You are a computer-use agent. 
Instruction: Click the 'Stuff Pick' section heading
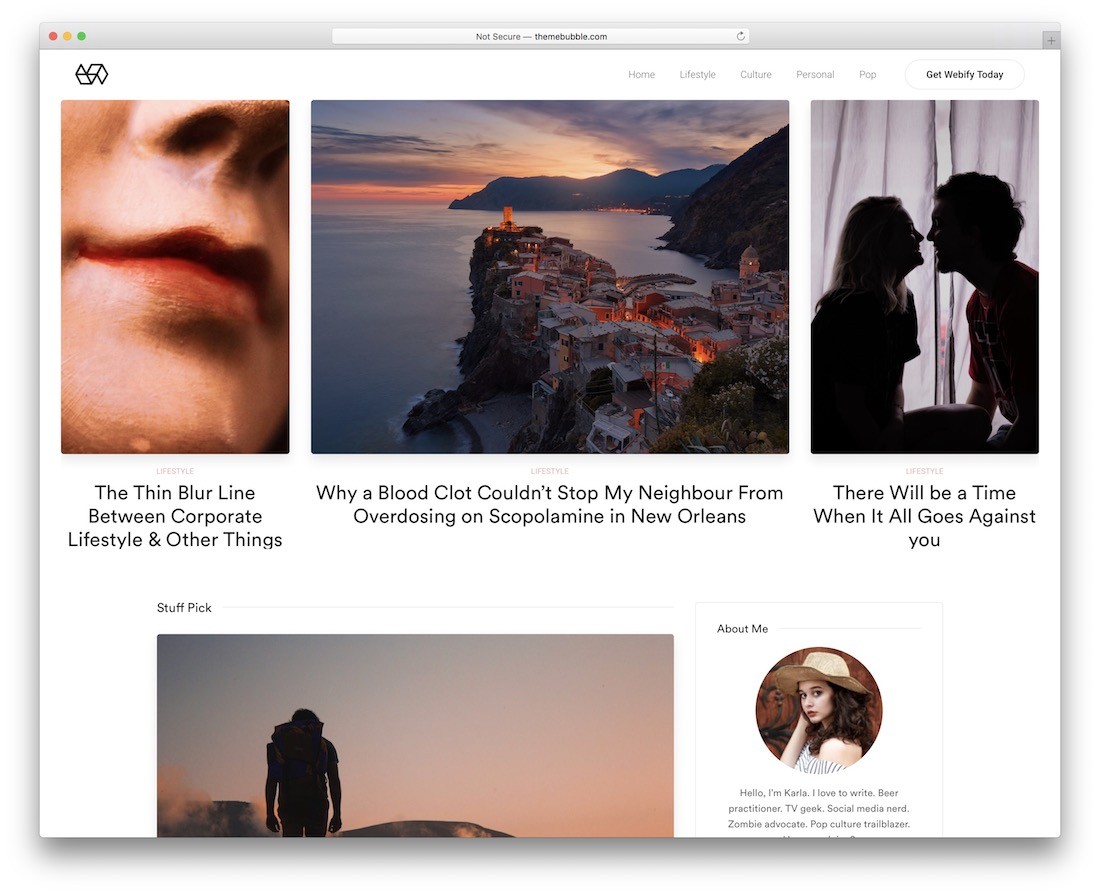(x=184, y=608)
